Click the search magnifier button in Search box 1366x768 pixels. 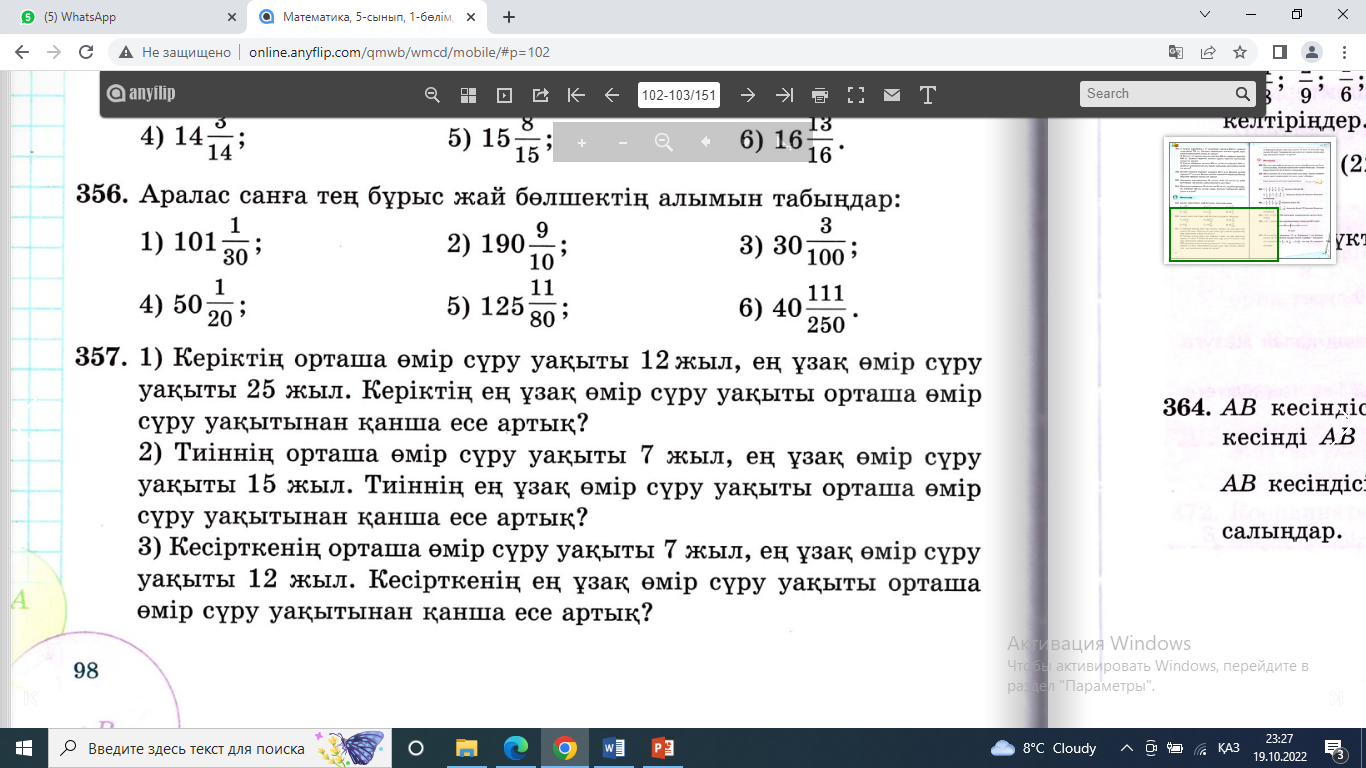point(1243,94)
